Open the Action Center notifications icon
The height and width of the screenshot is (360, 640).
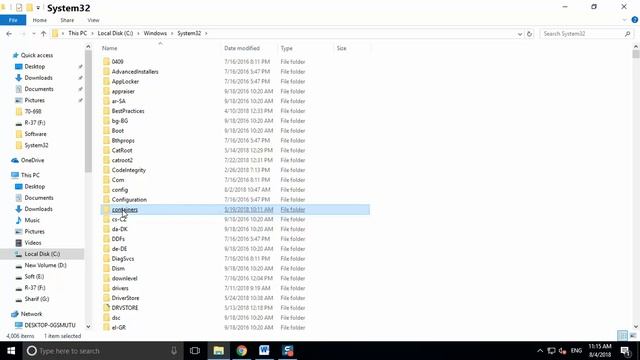pos(626,351)
